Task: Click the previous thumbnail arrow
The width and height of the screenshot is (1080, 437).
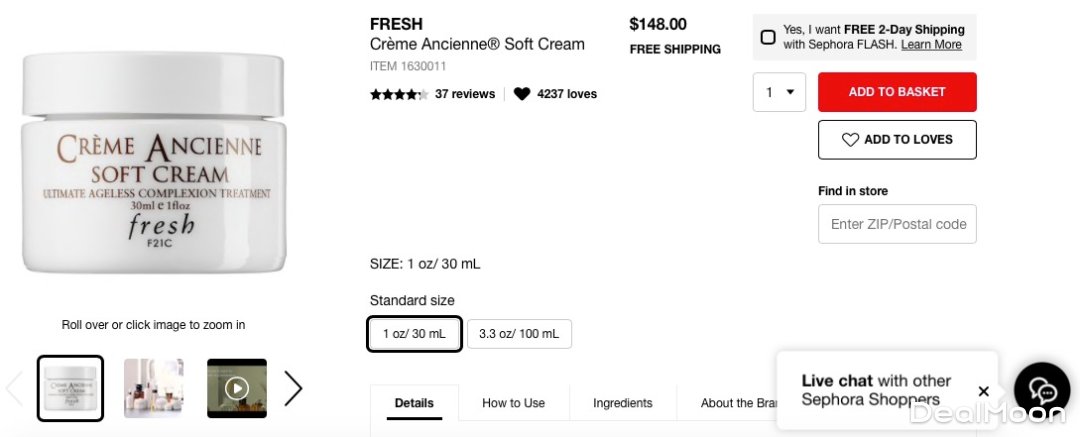Action: (x=14, y=388)
